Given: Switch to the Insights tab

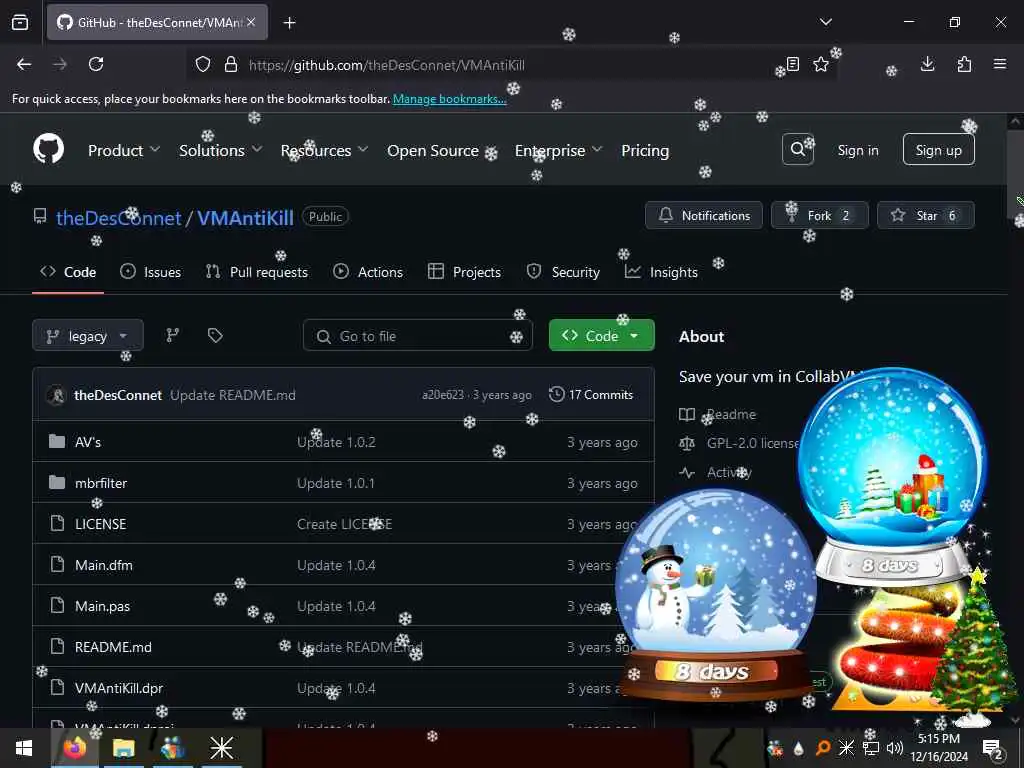Looking at the screenshot, I should tap(661, 272).
